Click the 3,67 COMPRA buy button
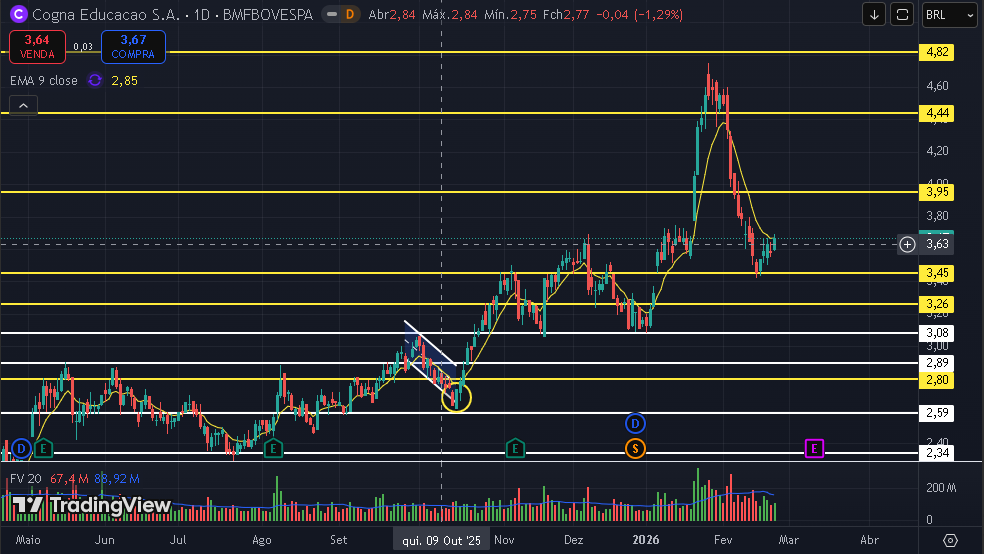This screenshot has width=984, height=554. pyautogui.click(x=133, y=47)
